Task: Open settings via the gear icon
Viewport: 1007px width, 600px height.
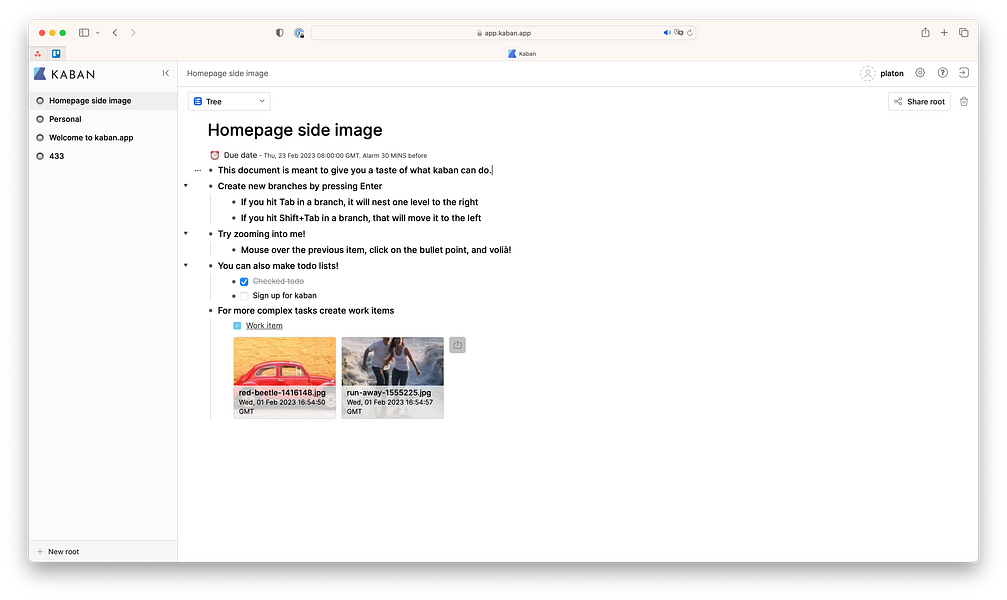Action: pyautogui.click(x=920, y=73)
